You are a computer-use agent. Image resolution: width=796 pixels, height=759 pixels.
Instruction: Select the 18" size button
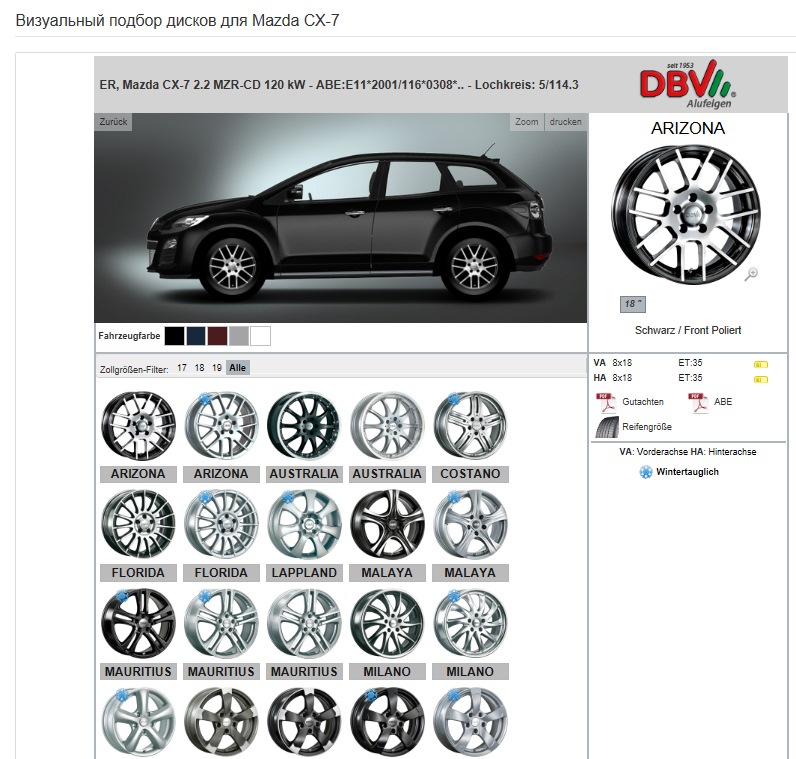pyautogui.click(x=633, y=304)
